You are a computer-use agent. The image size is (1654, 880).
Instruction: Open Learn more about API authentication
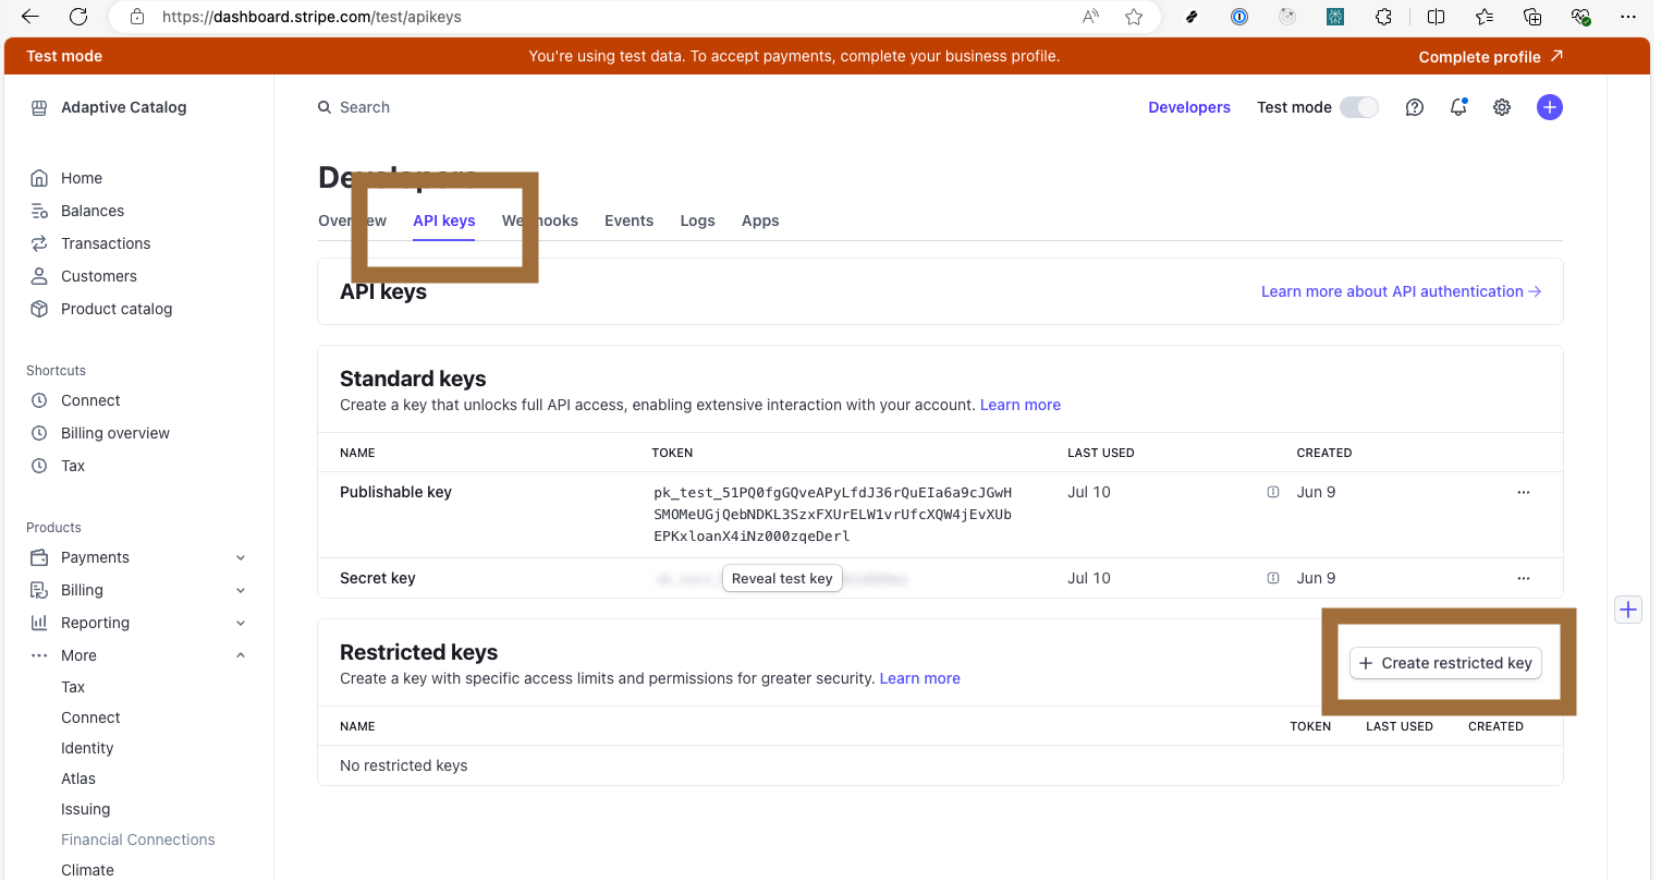click(x=1400, y=292)
